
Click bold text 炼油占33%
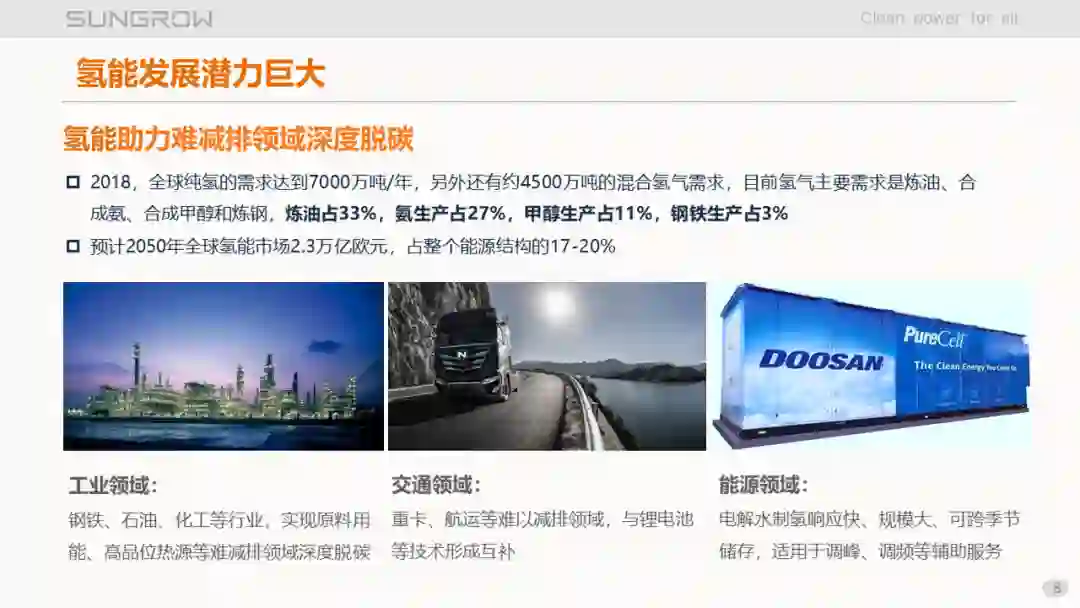331,213
